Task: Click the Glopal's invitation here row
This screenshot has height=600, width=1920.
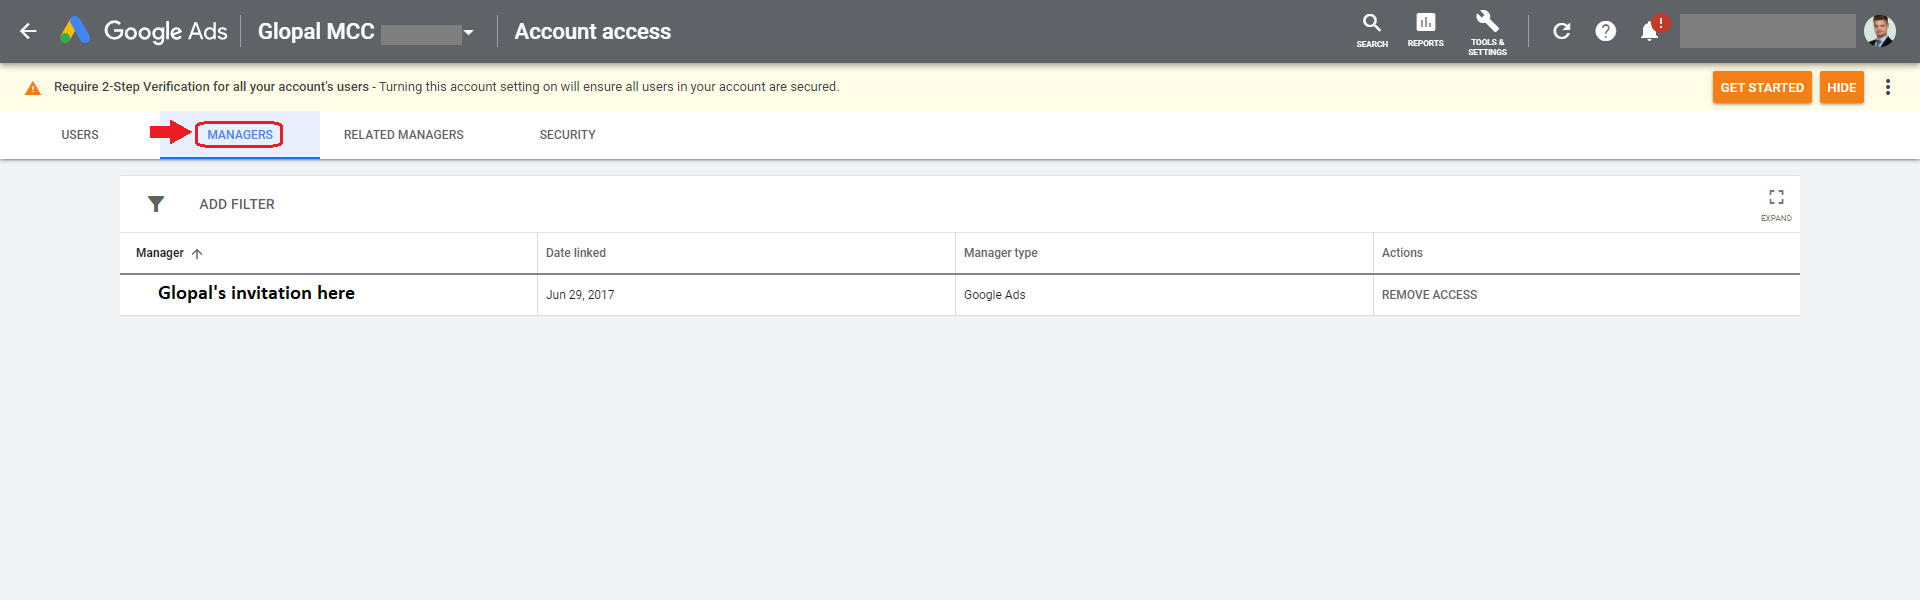Action: pos(256,293)
